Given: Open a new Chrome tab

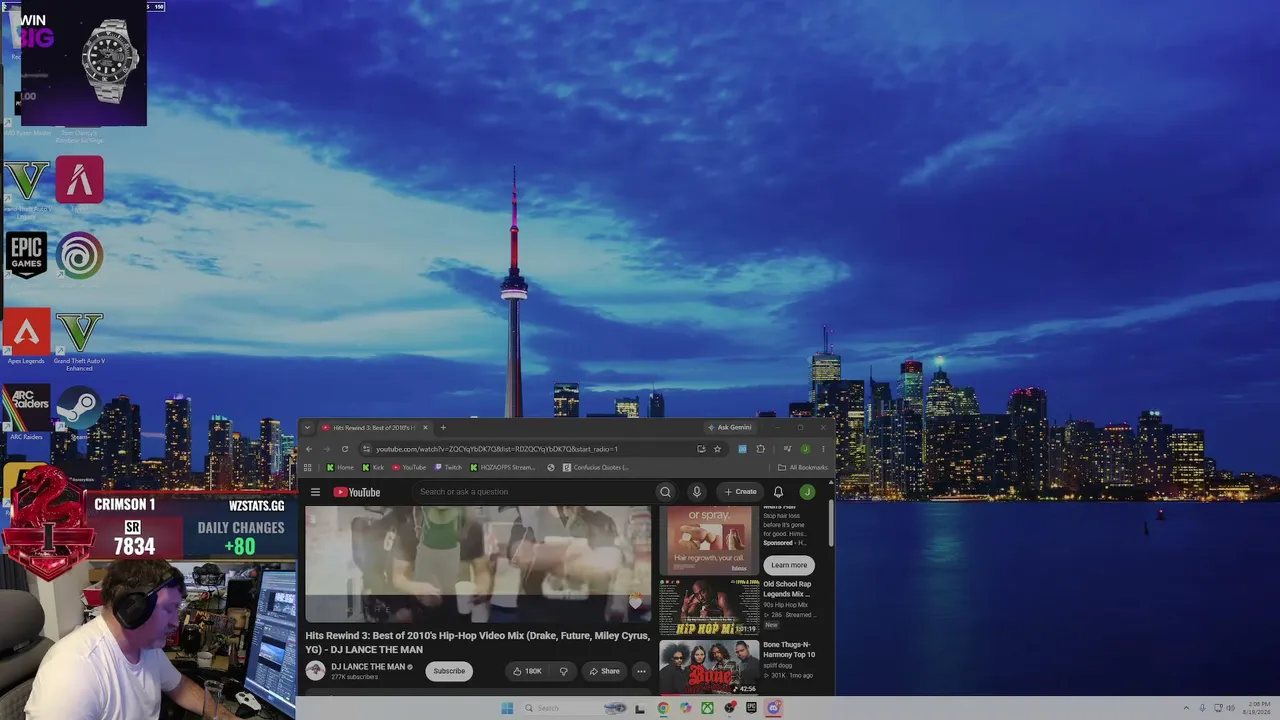Looking at the screenshot, I should pos(443,428).
